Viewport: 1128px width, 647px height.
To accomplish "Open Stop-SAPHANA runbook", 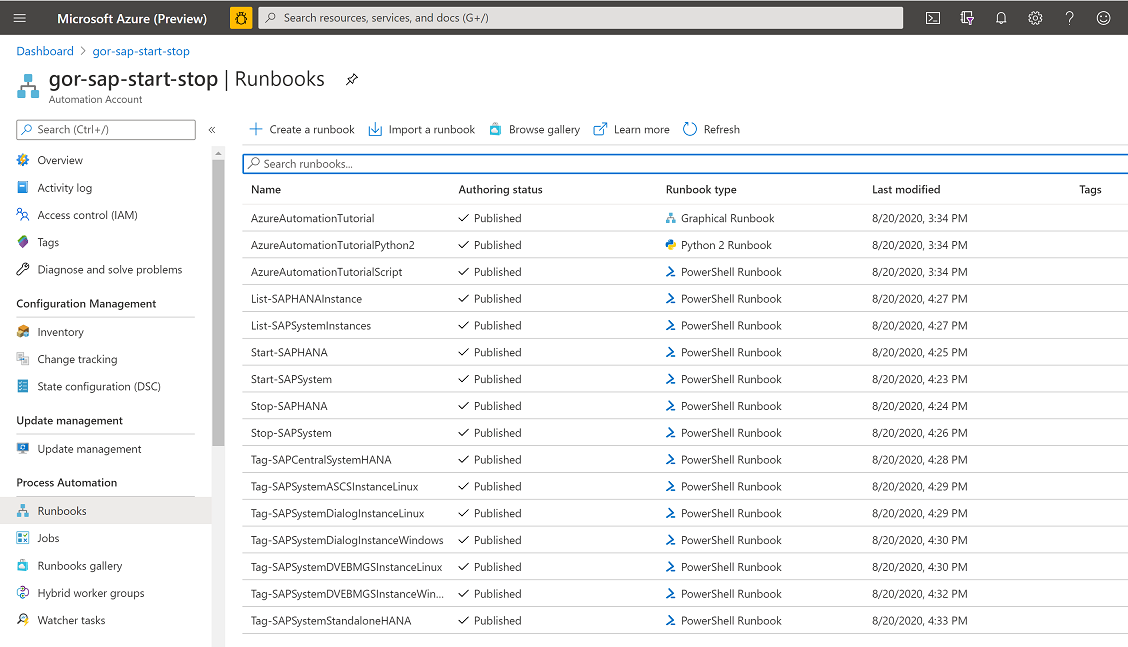I will (x=288, y=407).
